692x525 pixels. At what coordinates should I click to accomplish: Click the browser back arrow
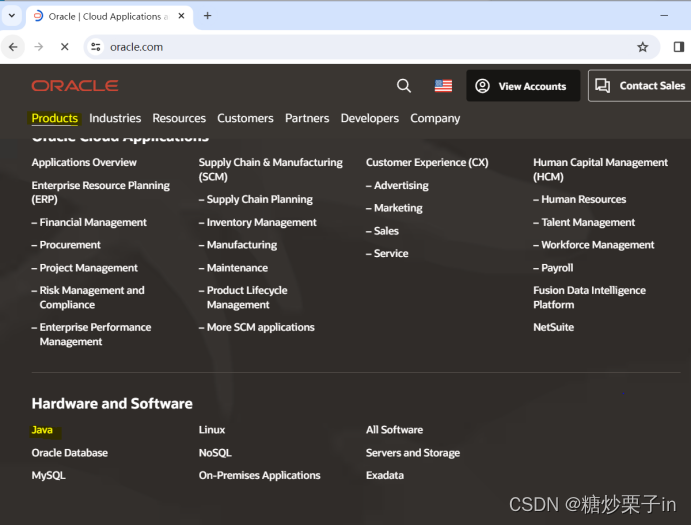pyautogui.click(x=13, y=47)
